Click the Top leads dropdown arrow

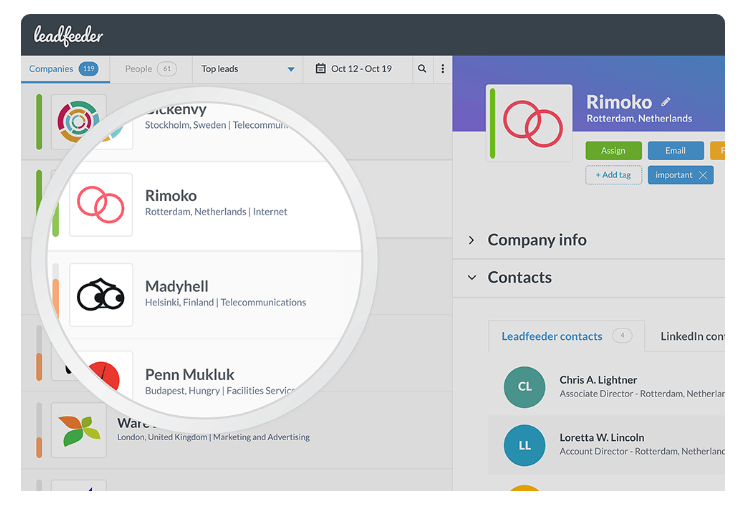coord(291,69)
